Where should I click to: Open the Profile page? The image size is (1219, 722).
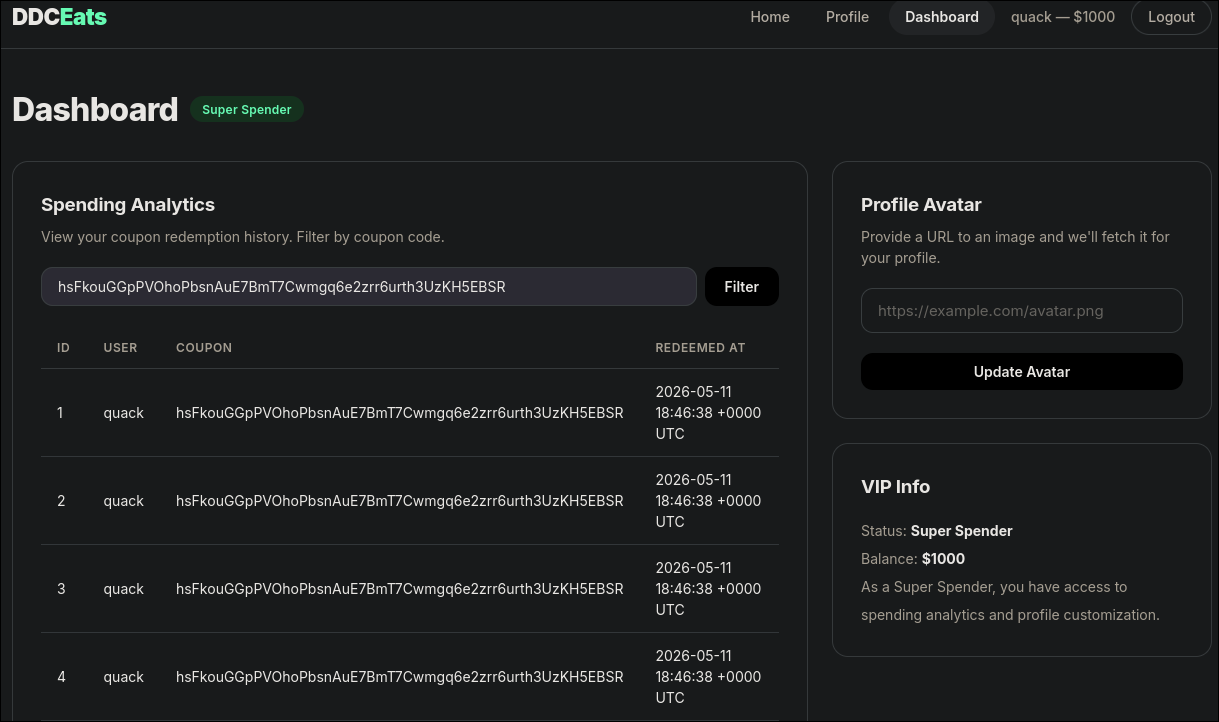[847, 17]
